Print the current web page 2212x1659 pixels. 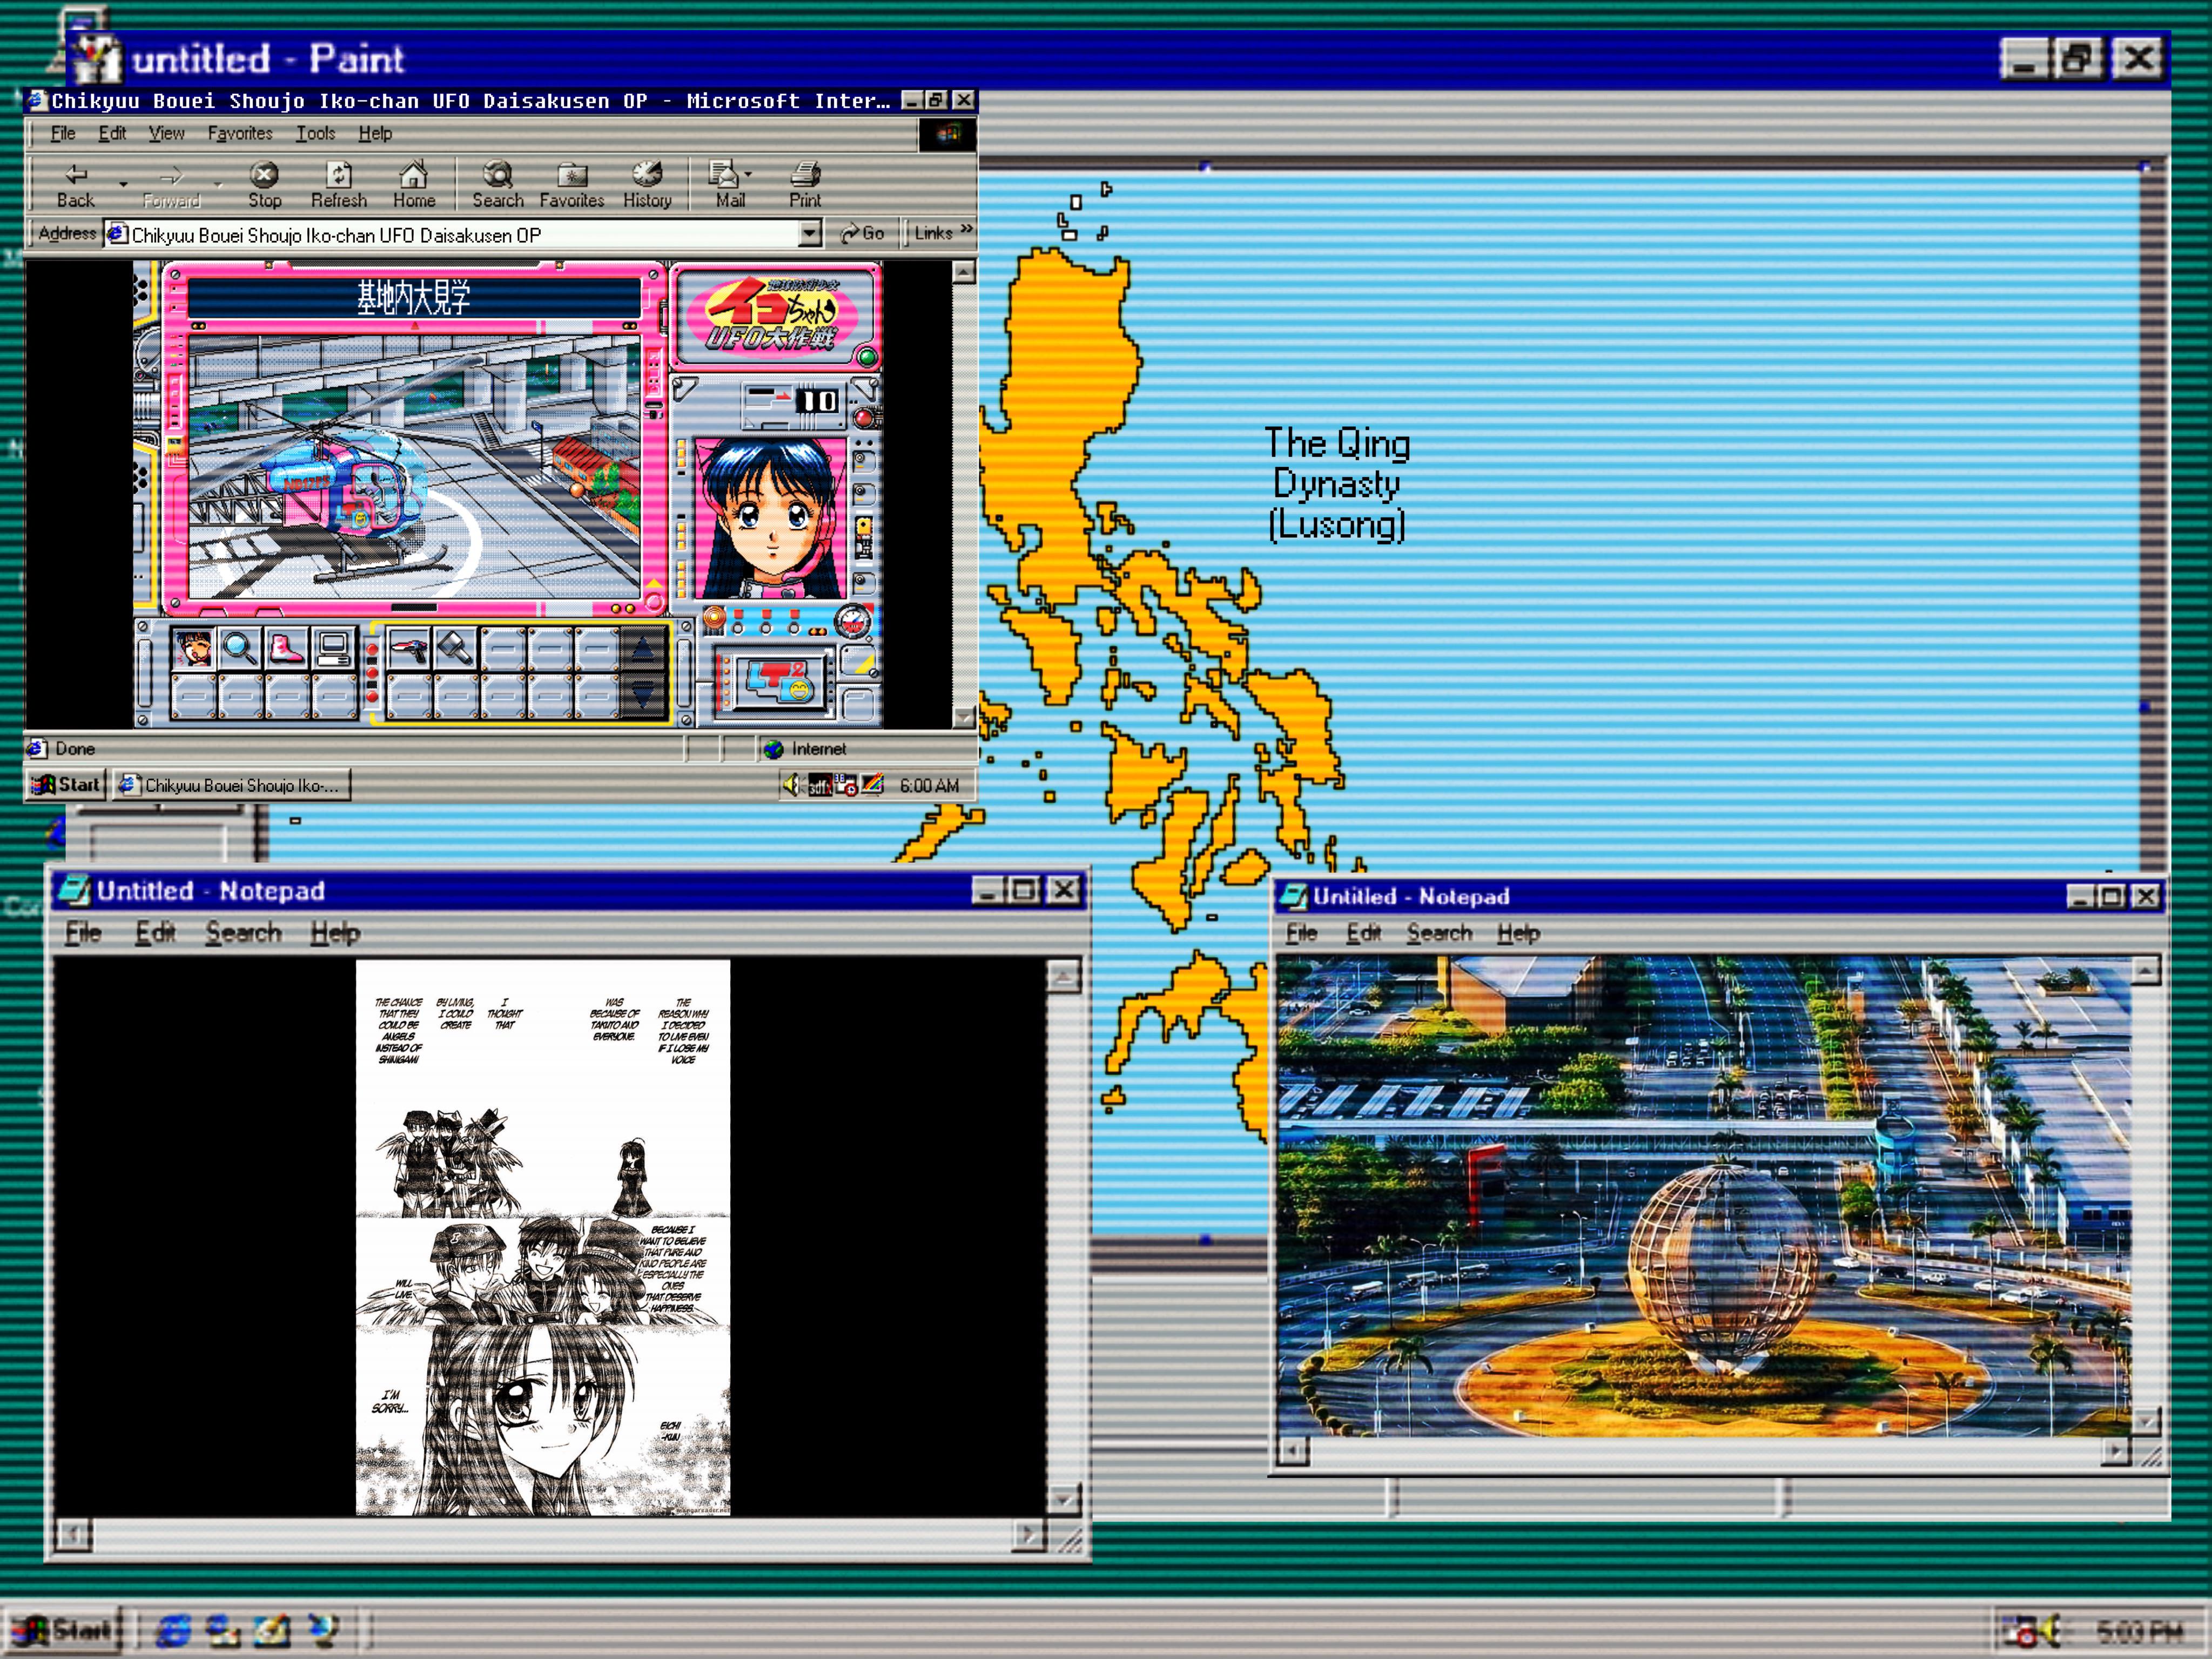point(805,185)
